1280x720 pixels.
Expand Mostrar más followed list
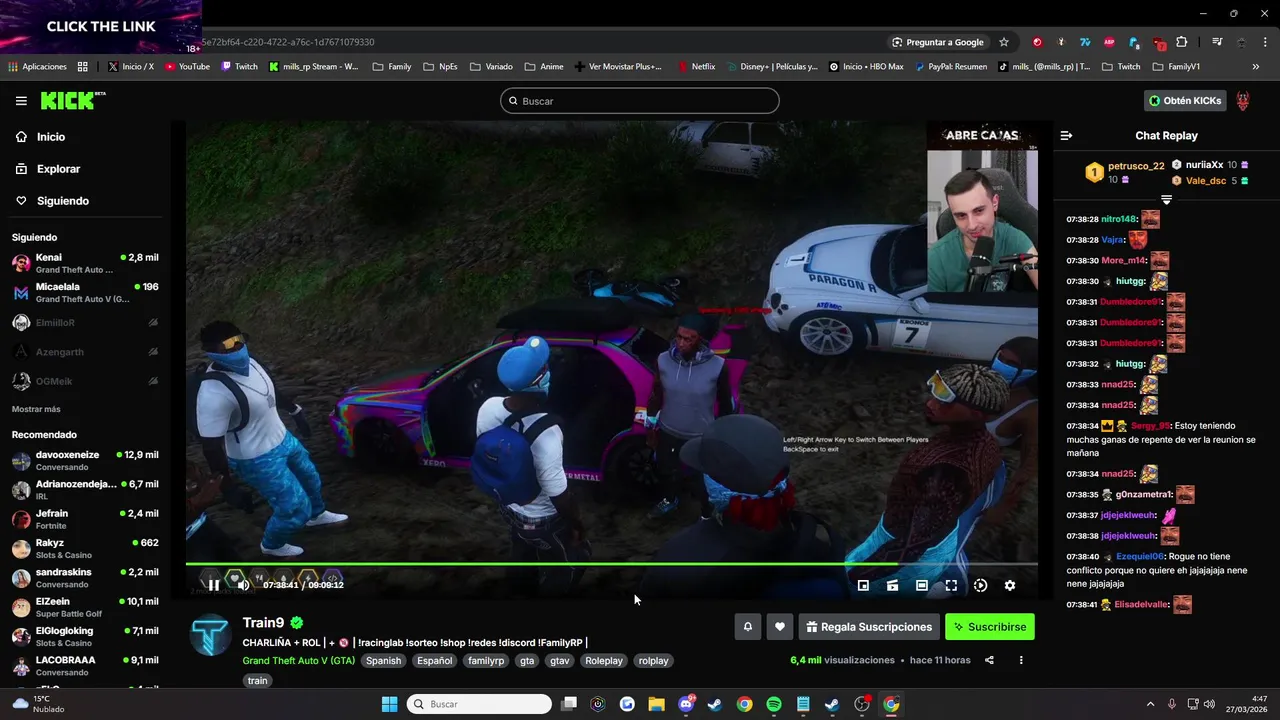pyautogui.click(x=36, y=409)
